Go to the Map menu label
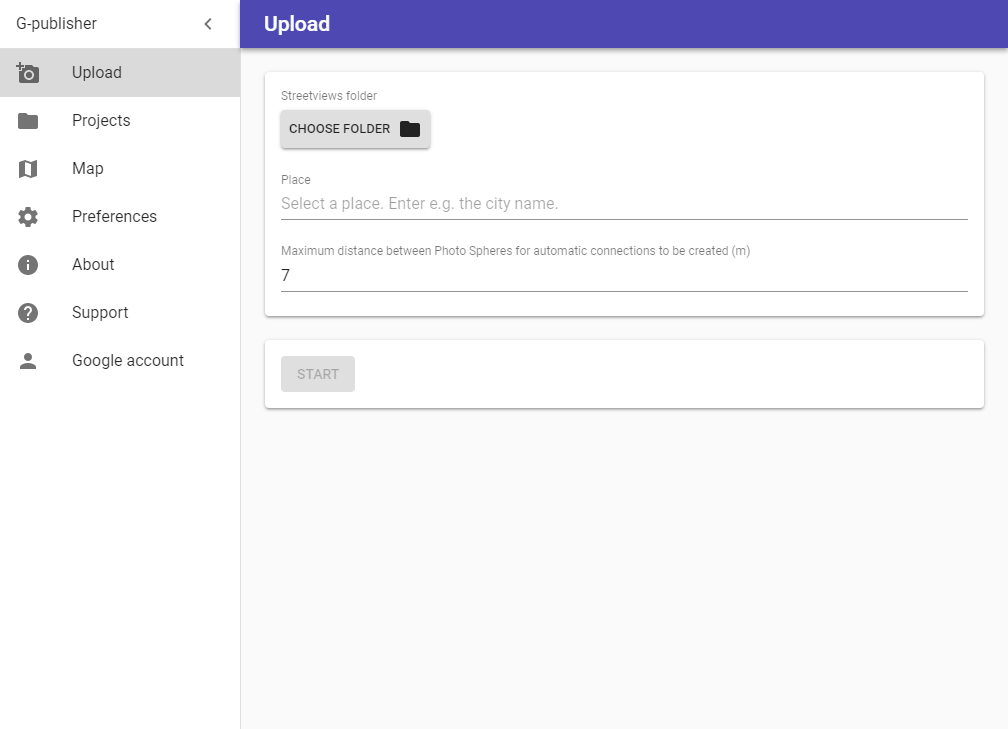 coord(88,169)
